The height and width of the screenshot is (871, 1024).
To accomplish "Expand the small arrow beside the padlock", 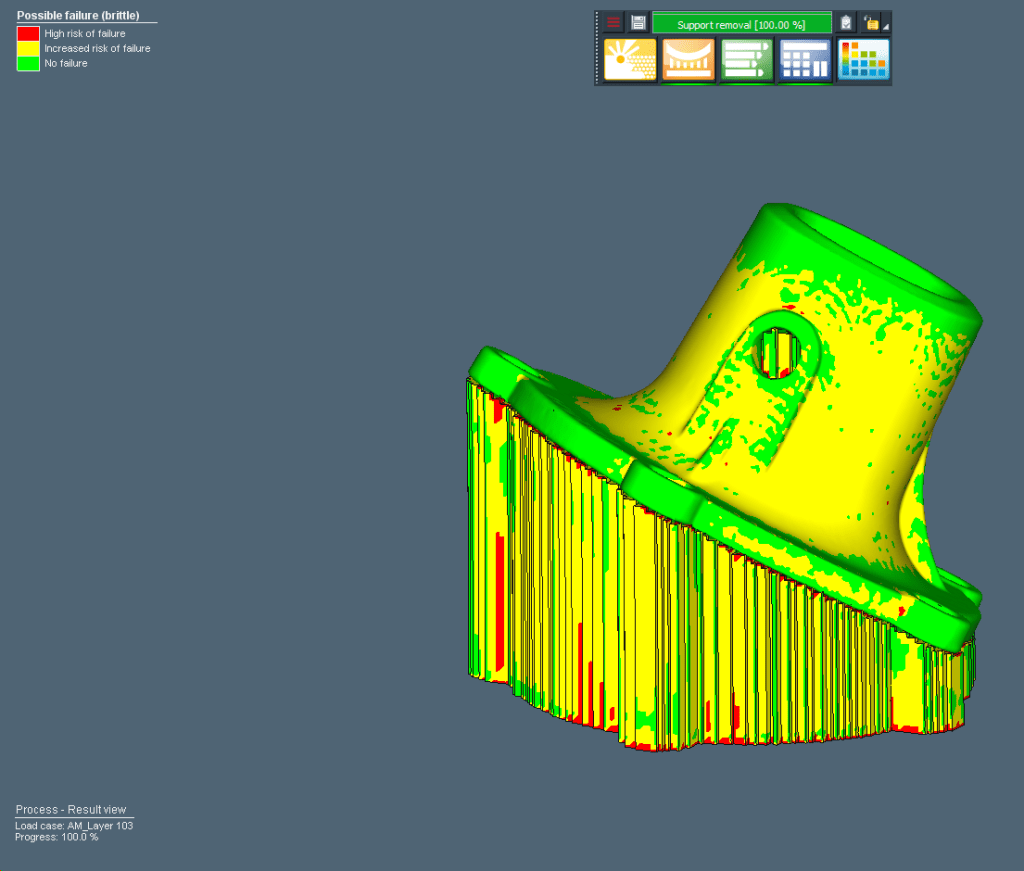I will click(886, 27).
